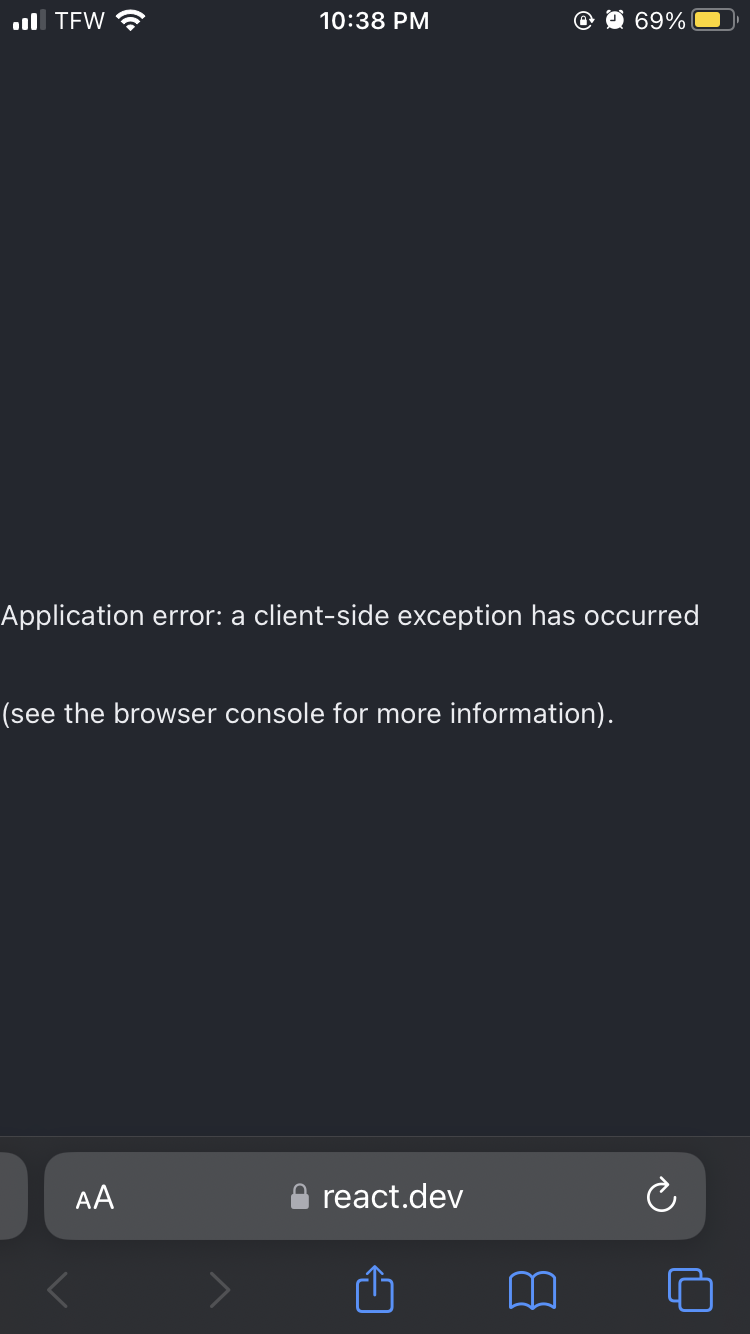Switch to the adjacent tab's address bar
Image resolution: width=750 pixels, height=1334 pixels.
(12, 1196)
